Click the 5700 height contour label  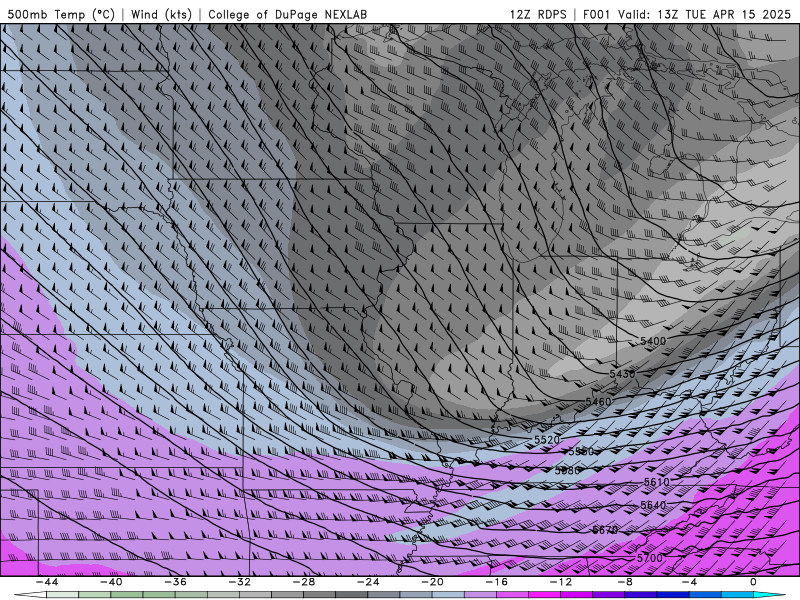click(x=649, y=558)
